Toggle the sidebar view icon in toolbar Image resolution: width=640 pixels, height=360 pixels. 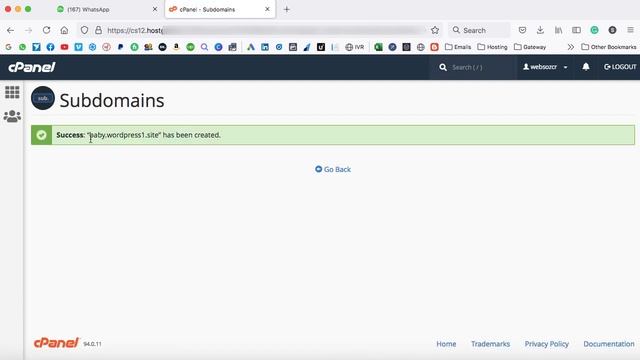[x=576, y=30]
